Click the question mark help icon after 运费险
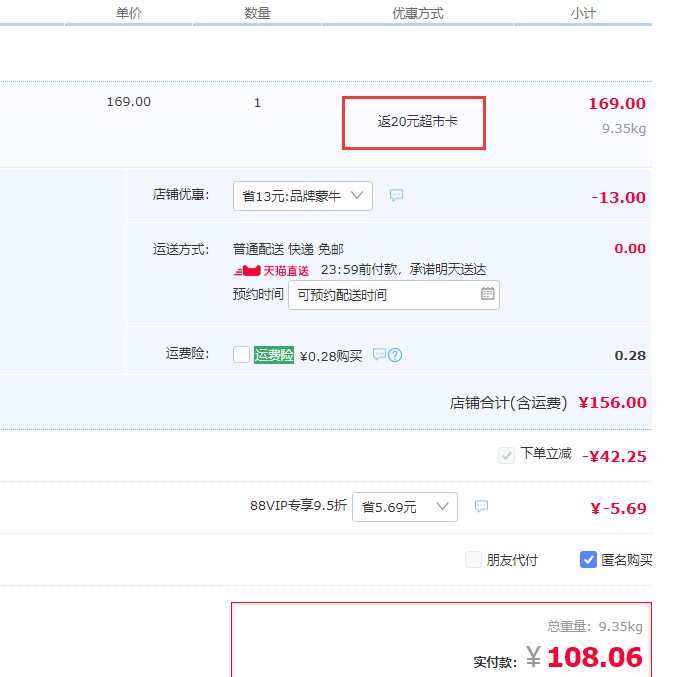Viewport: 678px width, 677px height. pyautogui.click(x=395, y=355)
